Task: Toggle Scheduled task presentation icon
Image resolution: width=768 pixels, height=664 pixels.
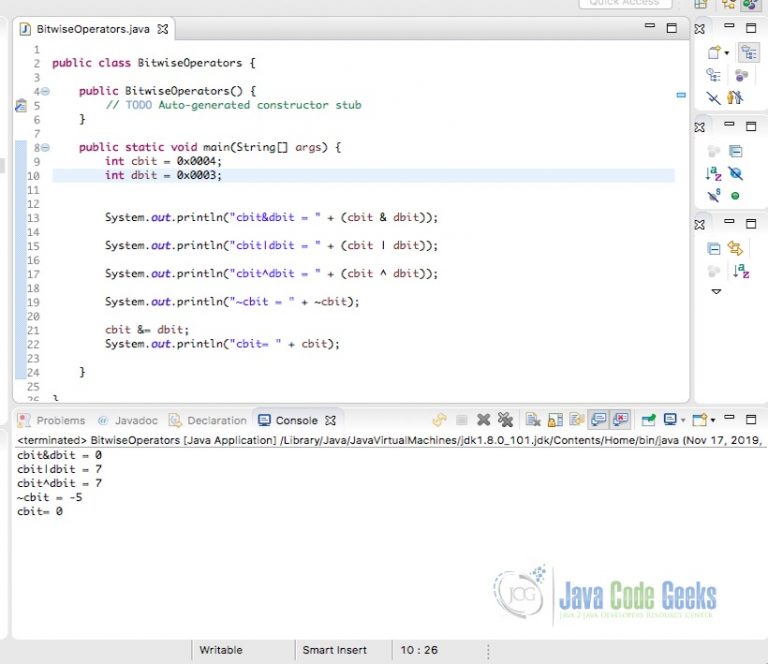Action: (x=714, y=75)
